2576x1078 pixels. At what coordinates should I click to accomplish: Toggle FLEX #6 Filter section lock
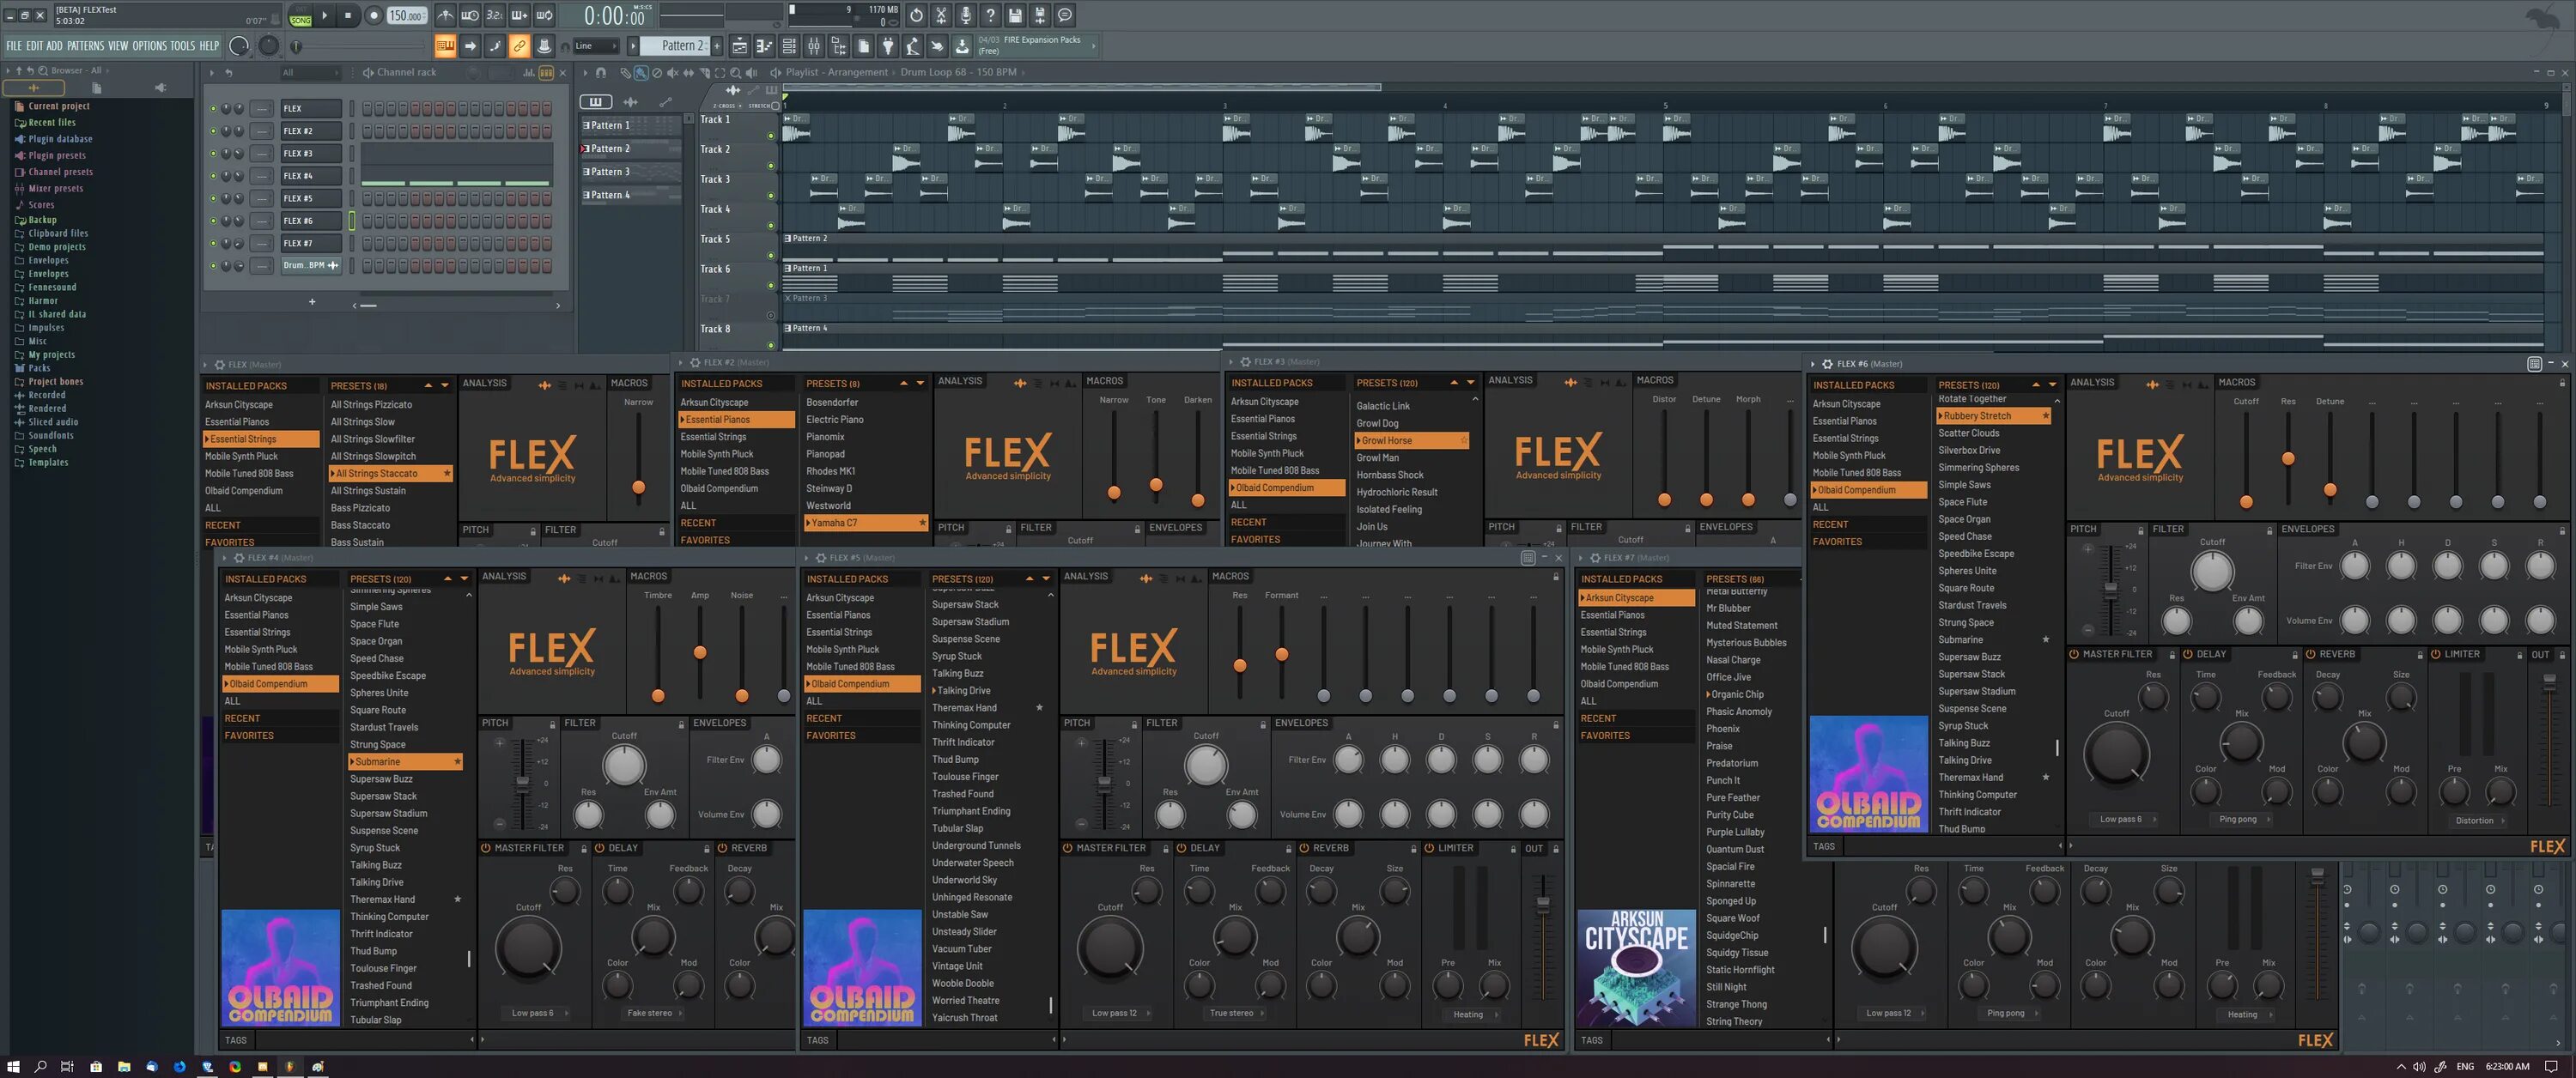tap(2269, 531)
